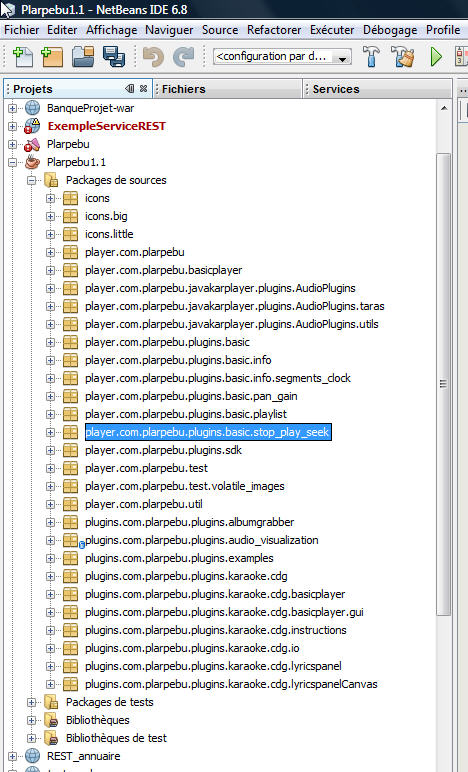Close the Projets tab using its X

[x=144, y=89]
